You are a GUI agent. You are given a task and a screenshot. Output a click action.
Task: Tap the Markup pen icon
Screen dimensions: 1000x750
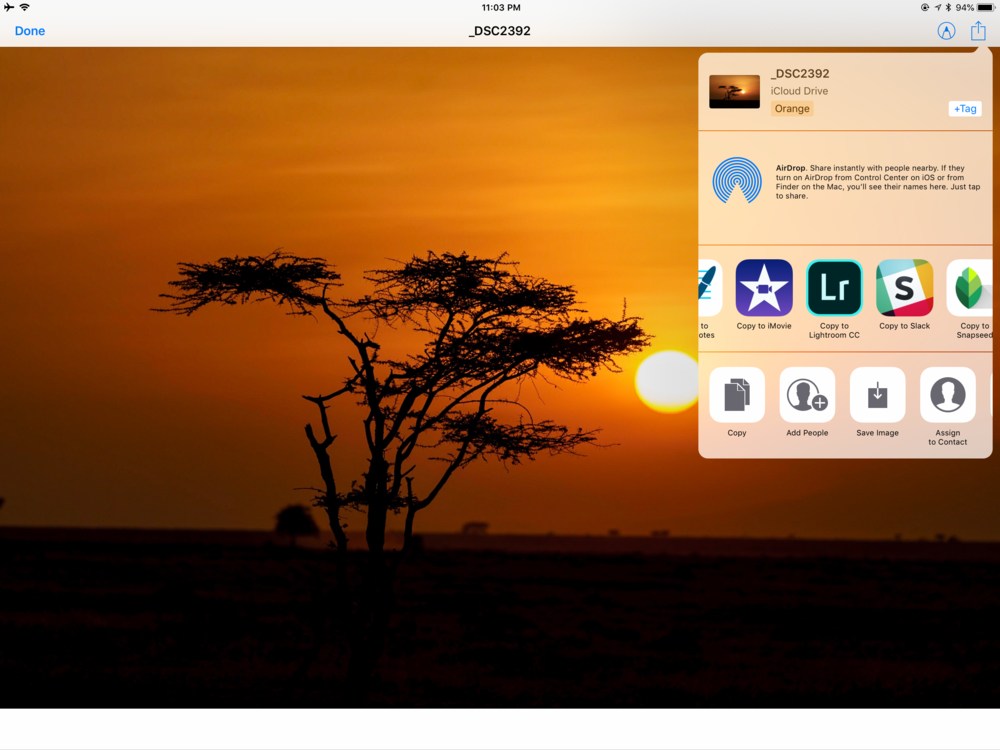(946, 31)
